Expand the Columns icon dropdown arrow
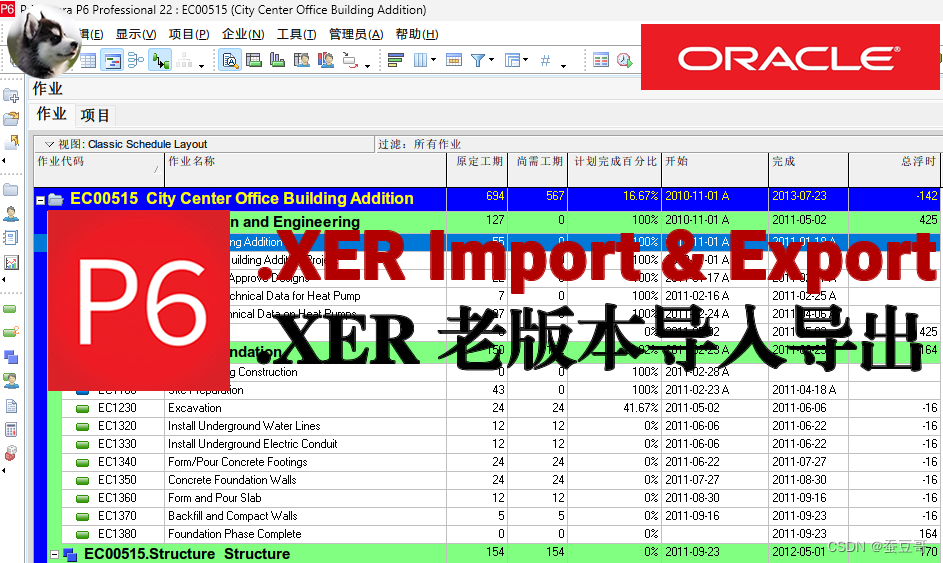The height and width of the screenshot is (563, 943). [433, 60]
